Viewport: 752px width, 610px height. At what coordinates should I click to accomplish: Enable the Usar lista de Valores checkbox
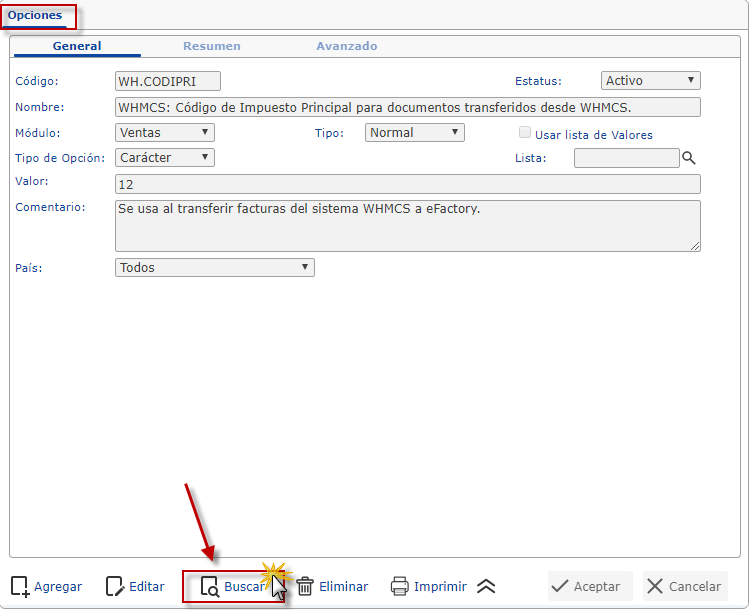(525, 132)
